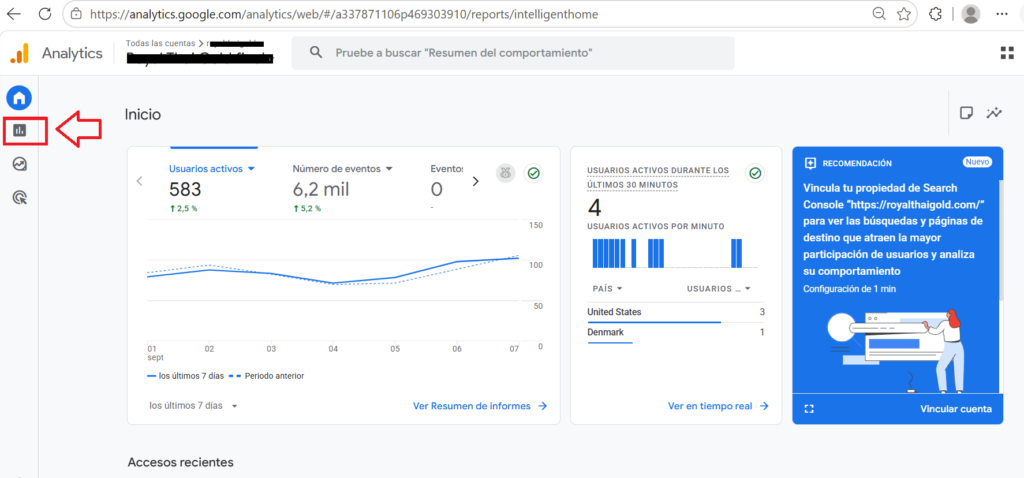Show previous metrics with the left chevron
This screenshot has width=1024, height=478.
138,181
